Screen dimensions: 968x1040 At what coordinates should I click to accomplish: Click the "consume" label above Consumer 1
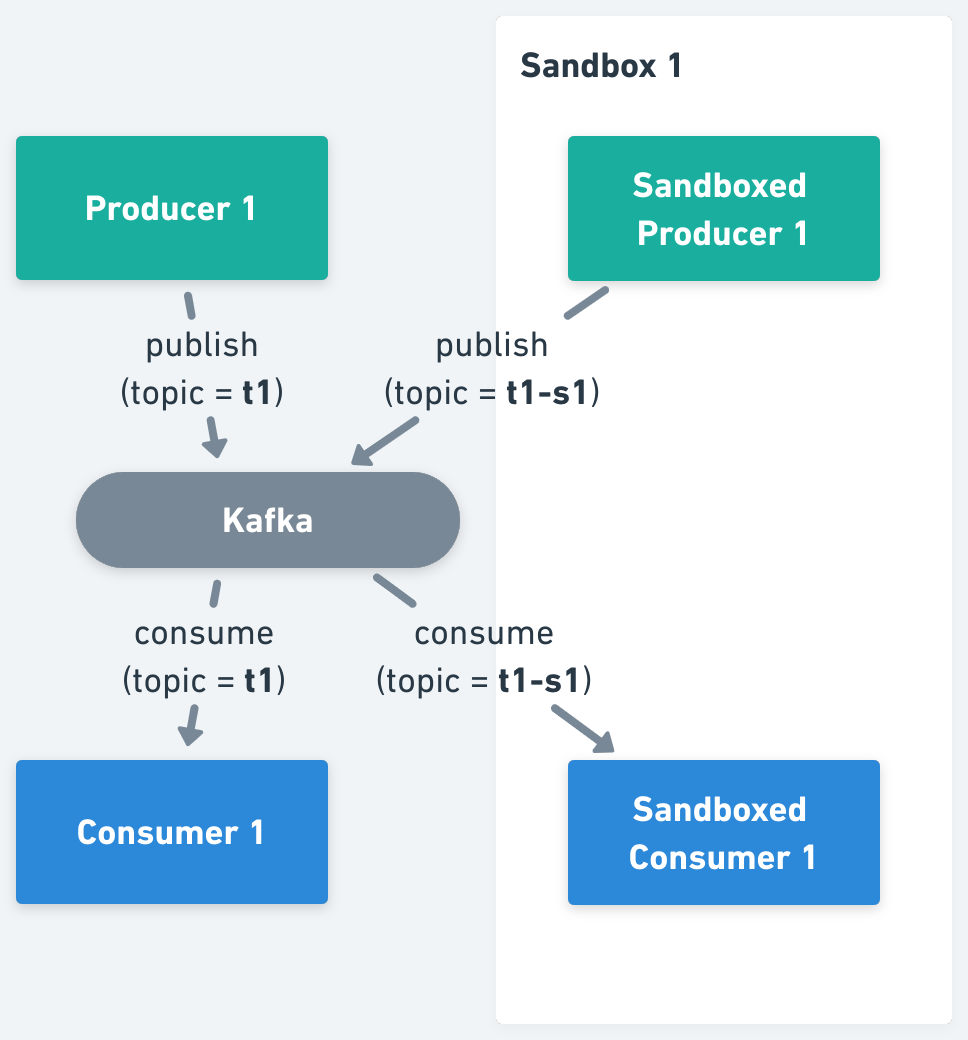(x=204, y=633)
